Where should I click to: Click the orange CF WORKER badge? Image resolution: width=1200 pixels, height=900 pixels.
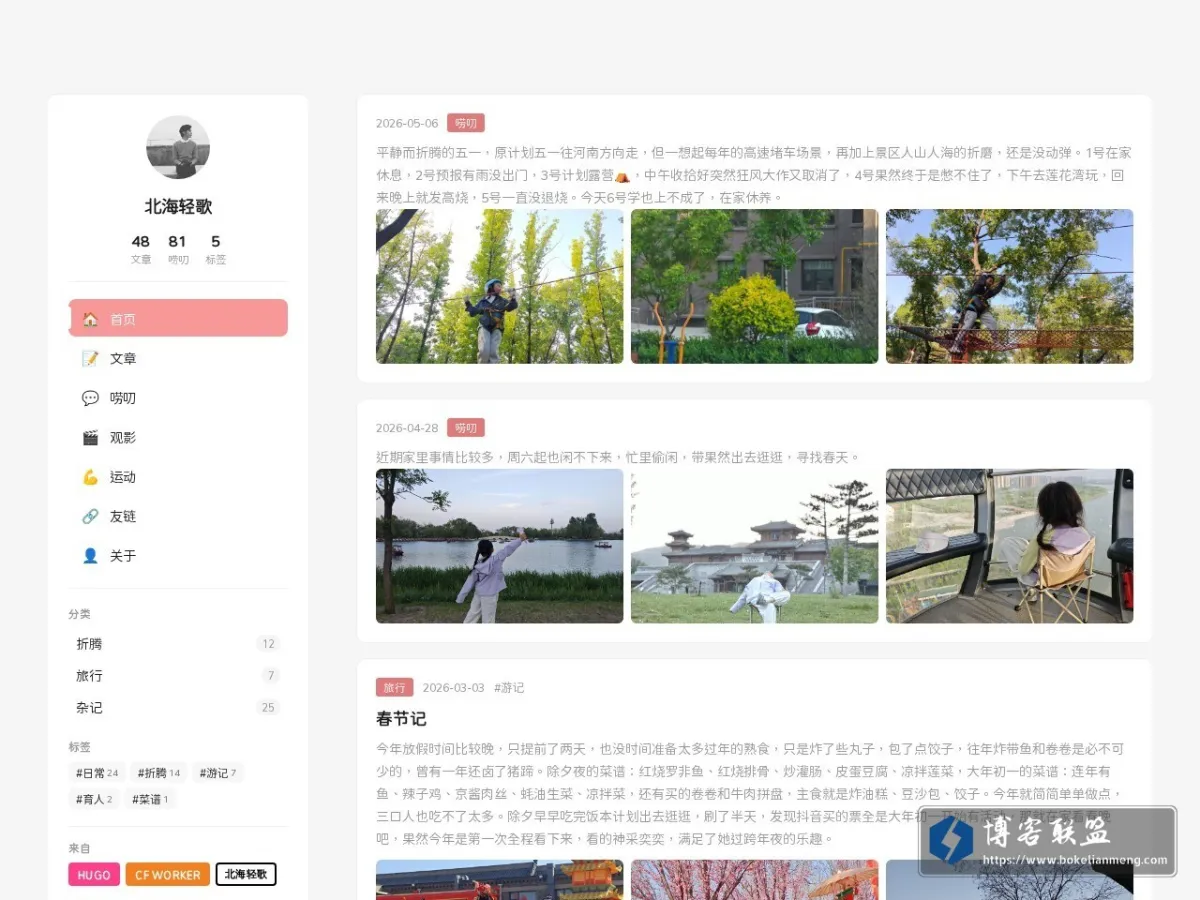(x=168, y=875)
